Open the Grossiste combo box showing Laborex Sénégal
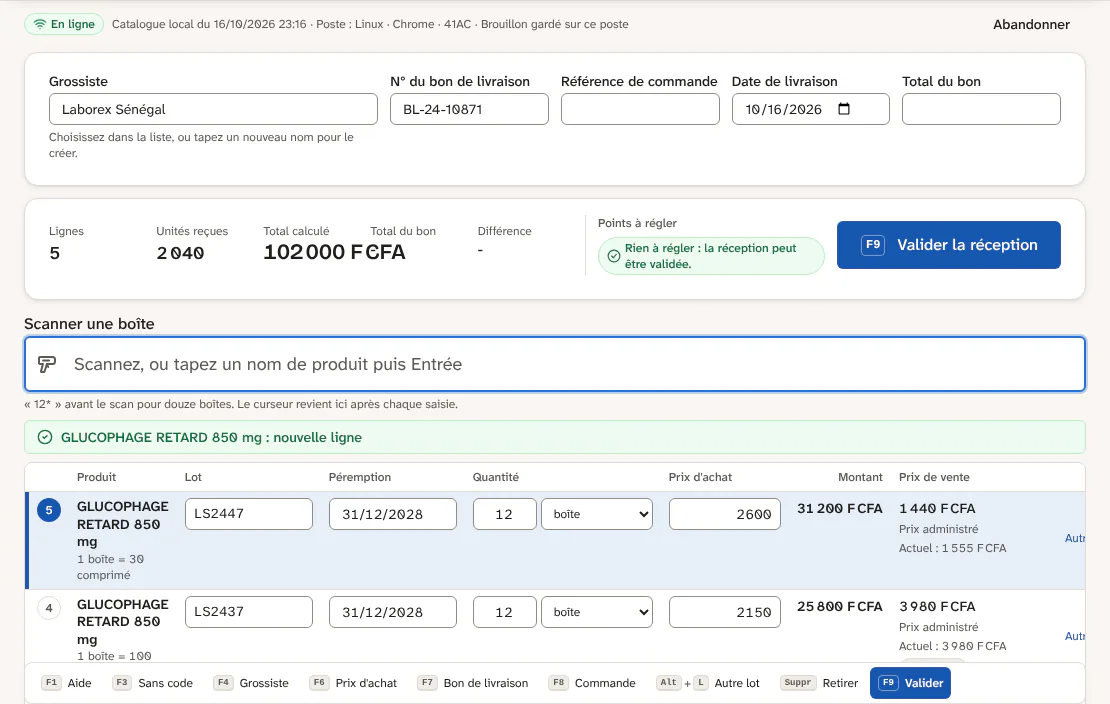Viewport: 1110px width, 704px height. (213, 109)
